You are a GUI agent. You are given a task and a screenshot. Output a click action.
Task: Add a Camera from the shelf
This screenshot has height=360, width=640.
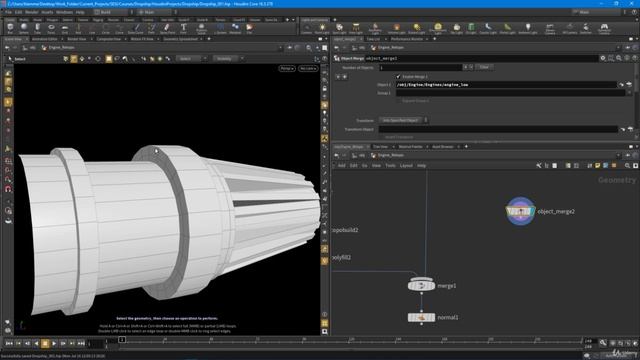coord(307,28)
